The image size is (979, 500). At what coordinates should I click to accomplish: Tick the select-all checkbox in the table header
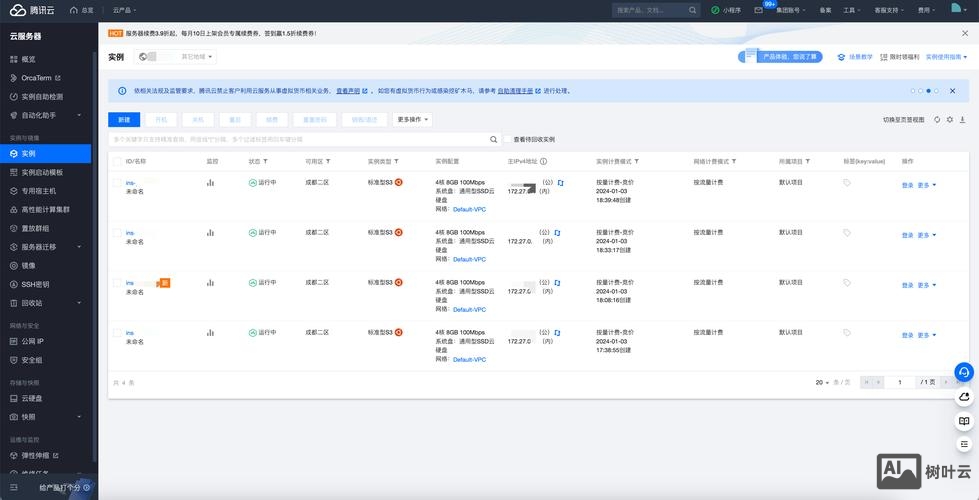(117, 161)
